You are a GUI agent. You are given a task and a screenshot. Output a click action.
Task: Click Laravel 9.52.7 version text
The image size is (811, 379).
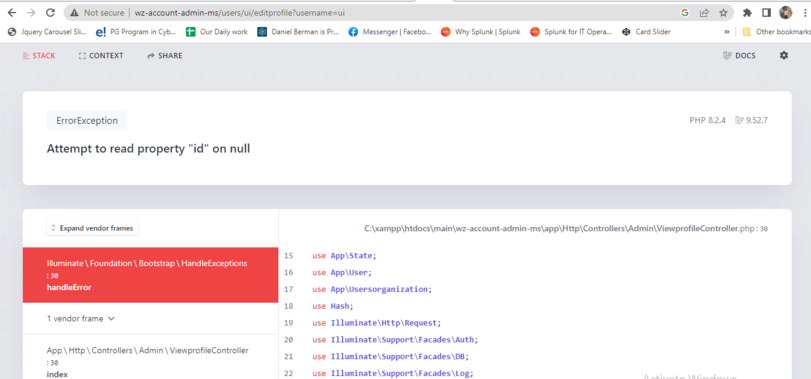pyautogui.click(x=752, y=120)
